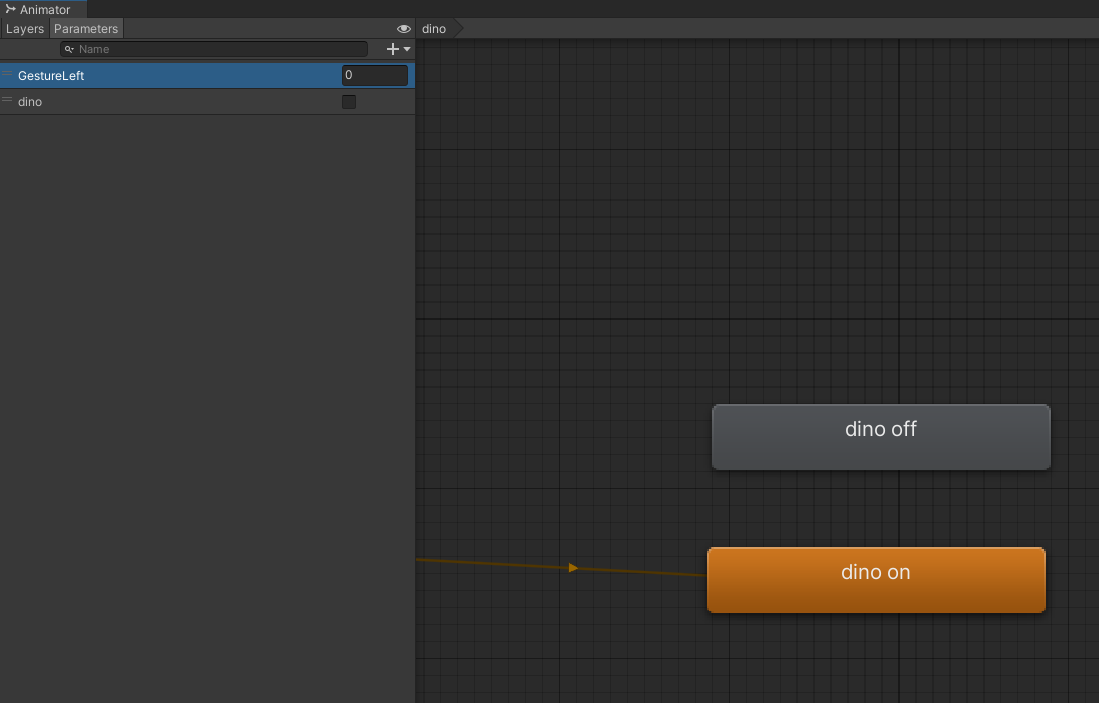Switch to the Layers tab
1099x703 pixels.
[25, 29]
